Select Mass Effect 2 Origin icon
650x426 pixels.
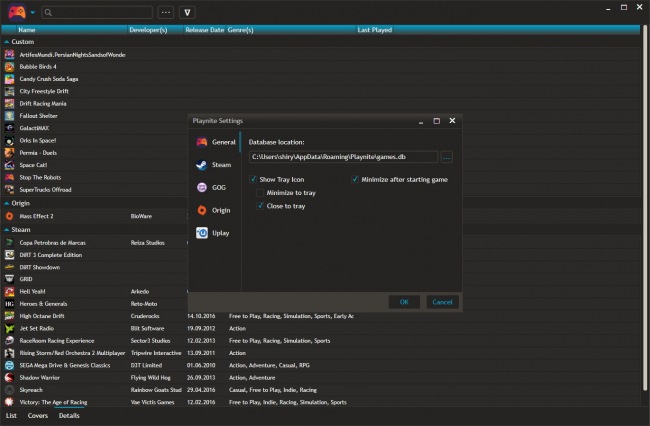click(x=9, y=216)
